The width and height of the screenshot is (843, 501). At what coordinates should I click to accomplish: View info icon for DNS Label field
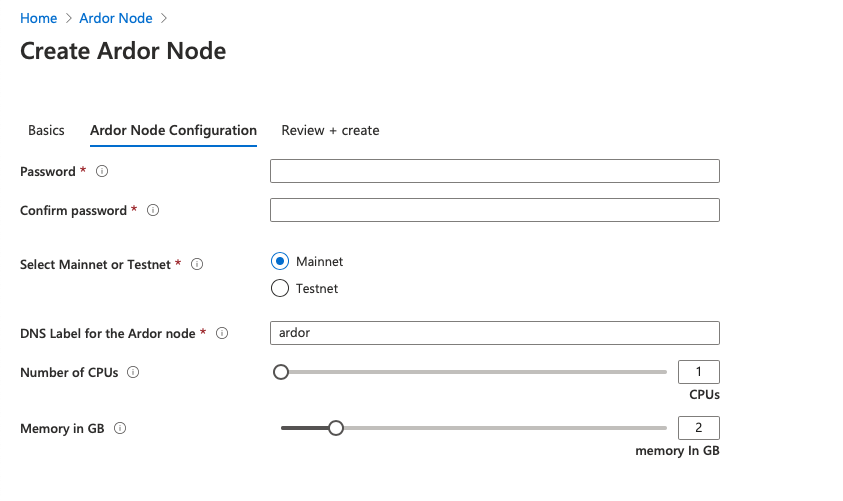coord(222,333)
